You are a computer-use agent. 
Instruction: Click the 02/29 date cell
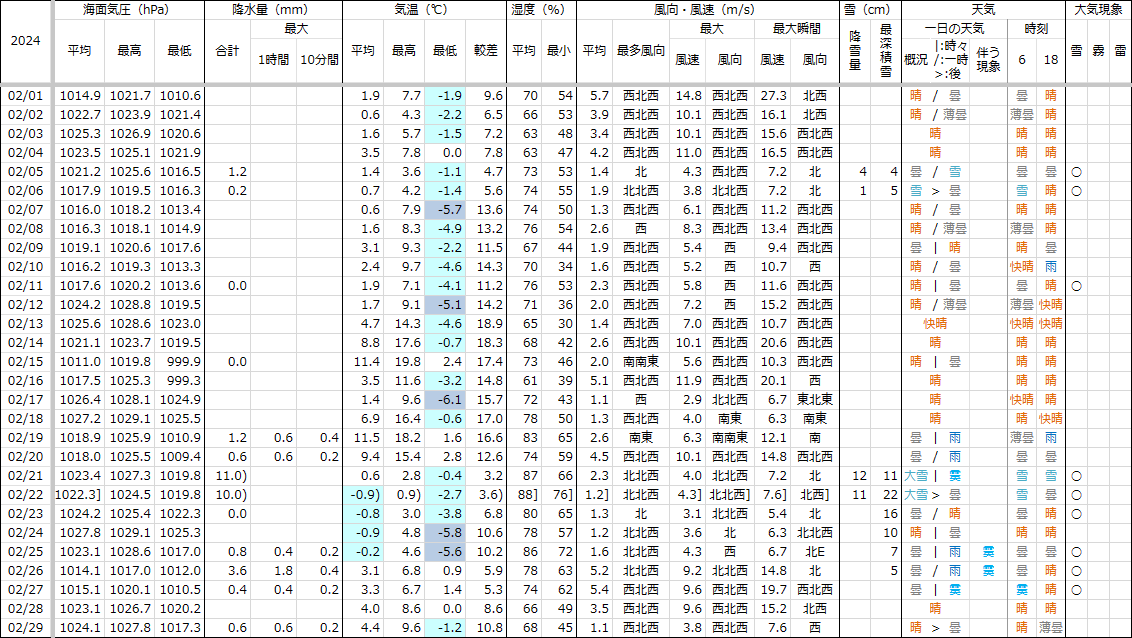pyautogui.click(x=26, y=628)
